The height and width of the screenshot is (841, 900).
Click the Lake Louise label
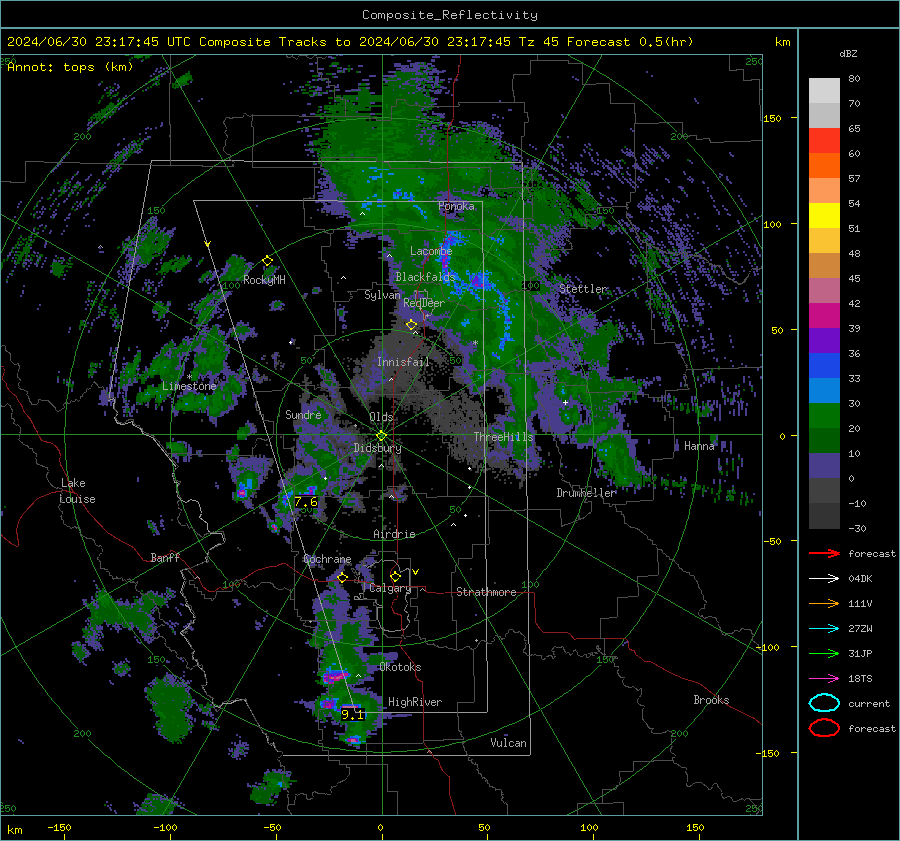click(77, 491)
